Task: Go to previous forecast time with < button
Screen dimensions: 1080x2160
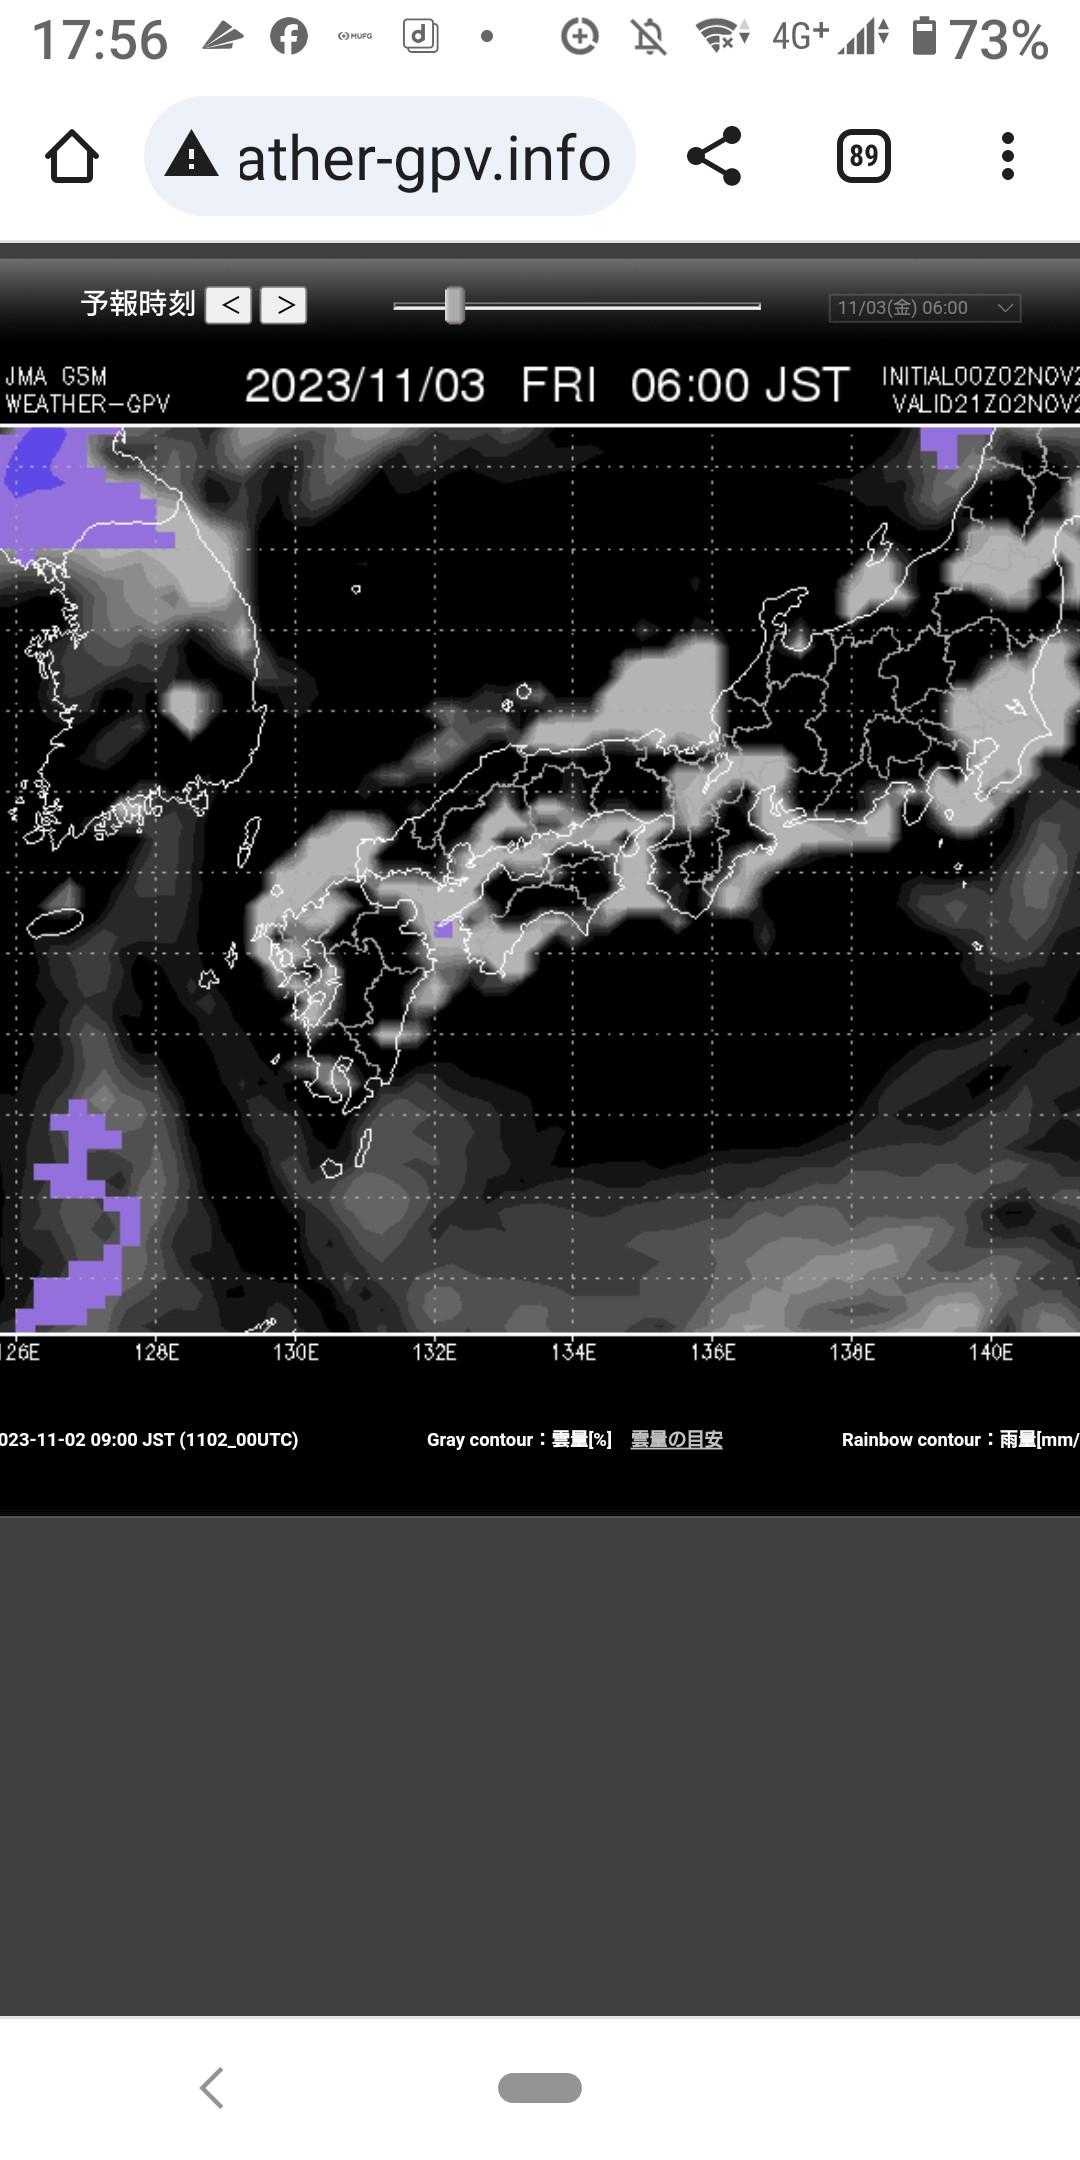Action: pyautogui.click(x=230, y=305)
